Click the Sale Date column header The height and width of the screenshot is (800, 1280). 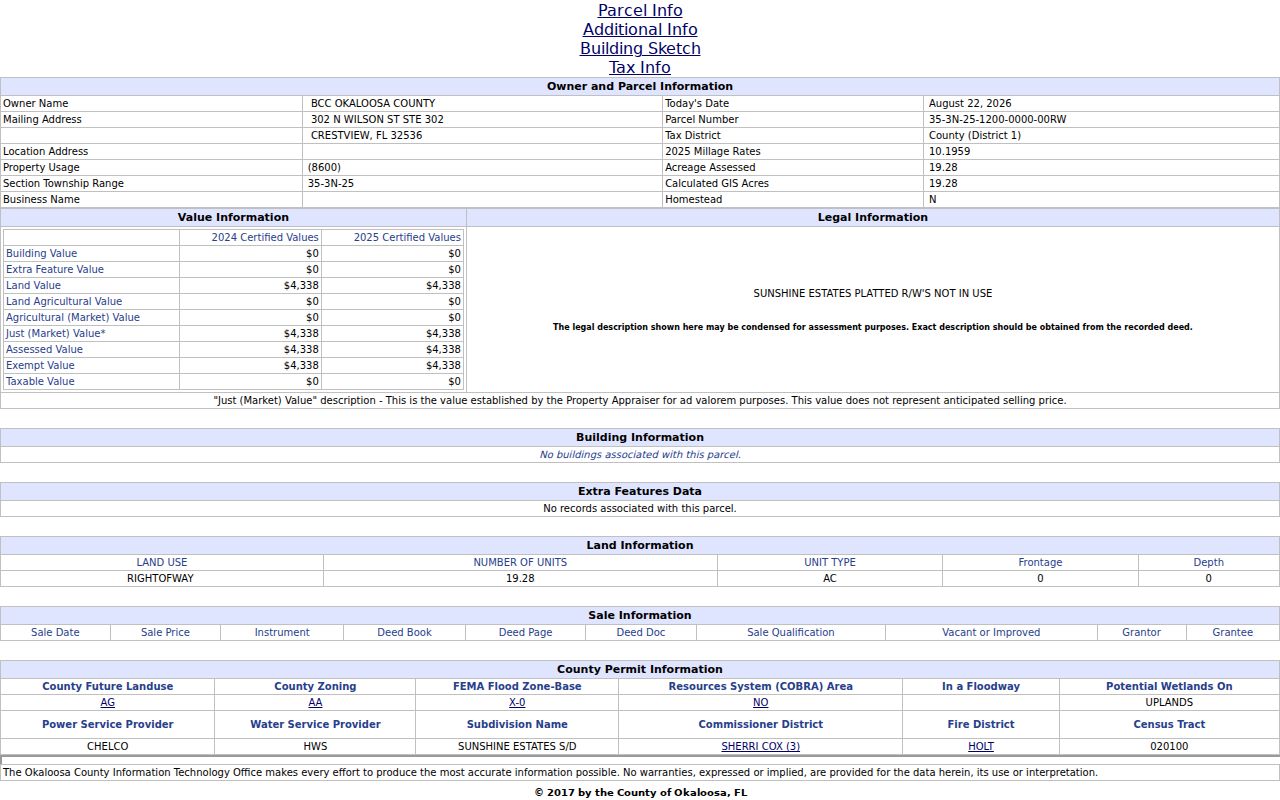point(55,633)
